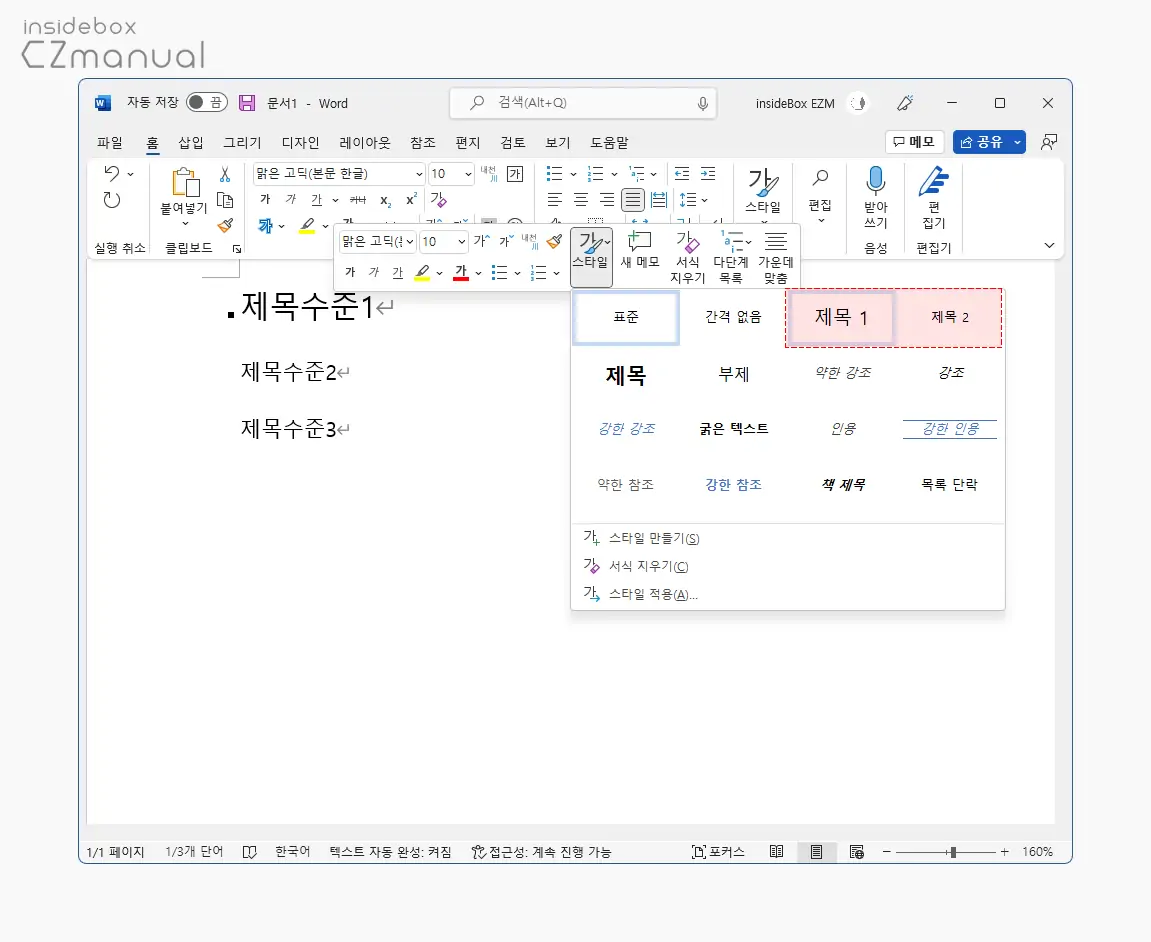Click the Paste clipboard icon
The image size is (1151, 942).
click(x=185, y=183)
